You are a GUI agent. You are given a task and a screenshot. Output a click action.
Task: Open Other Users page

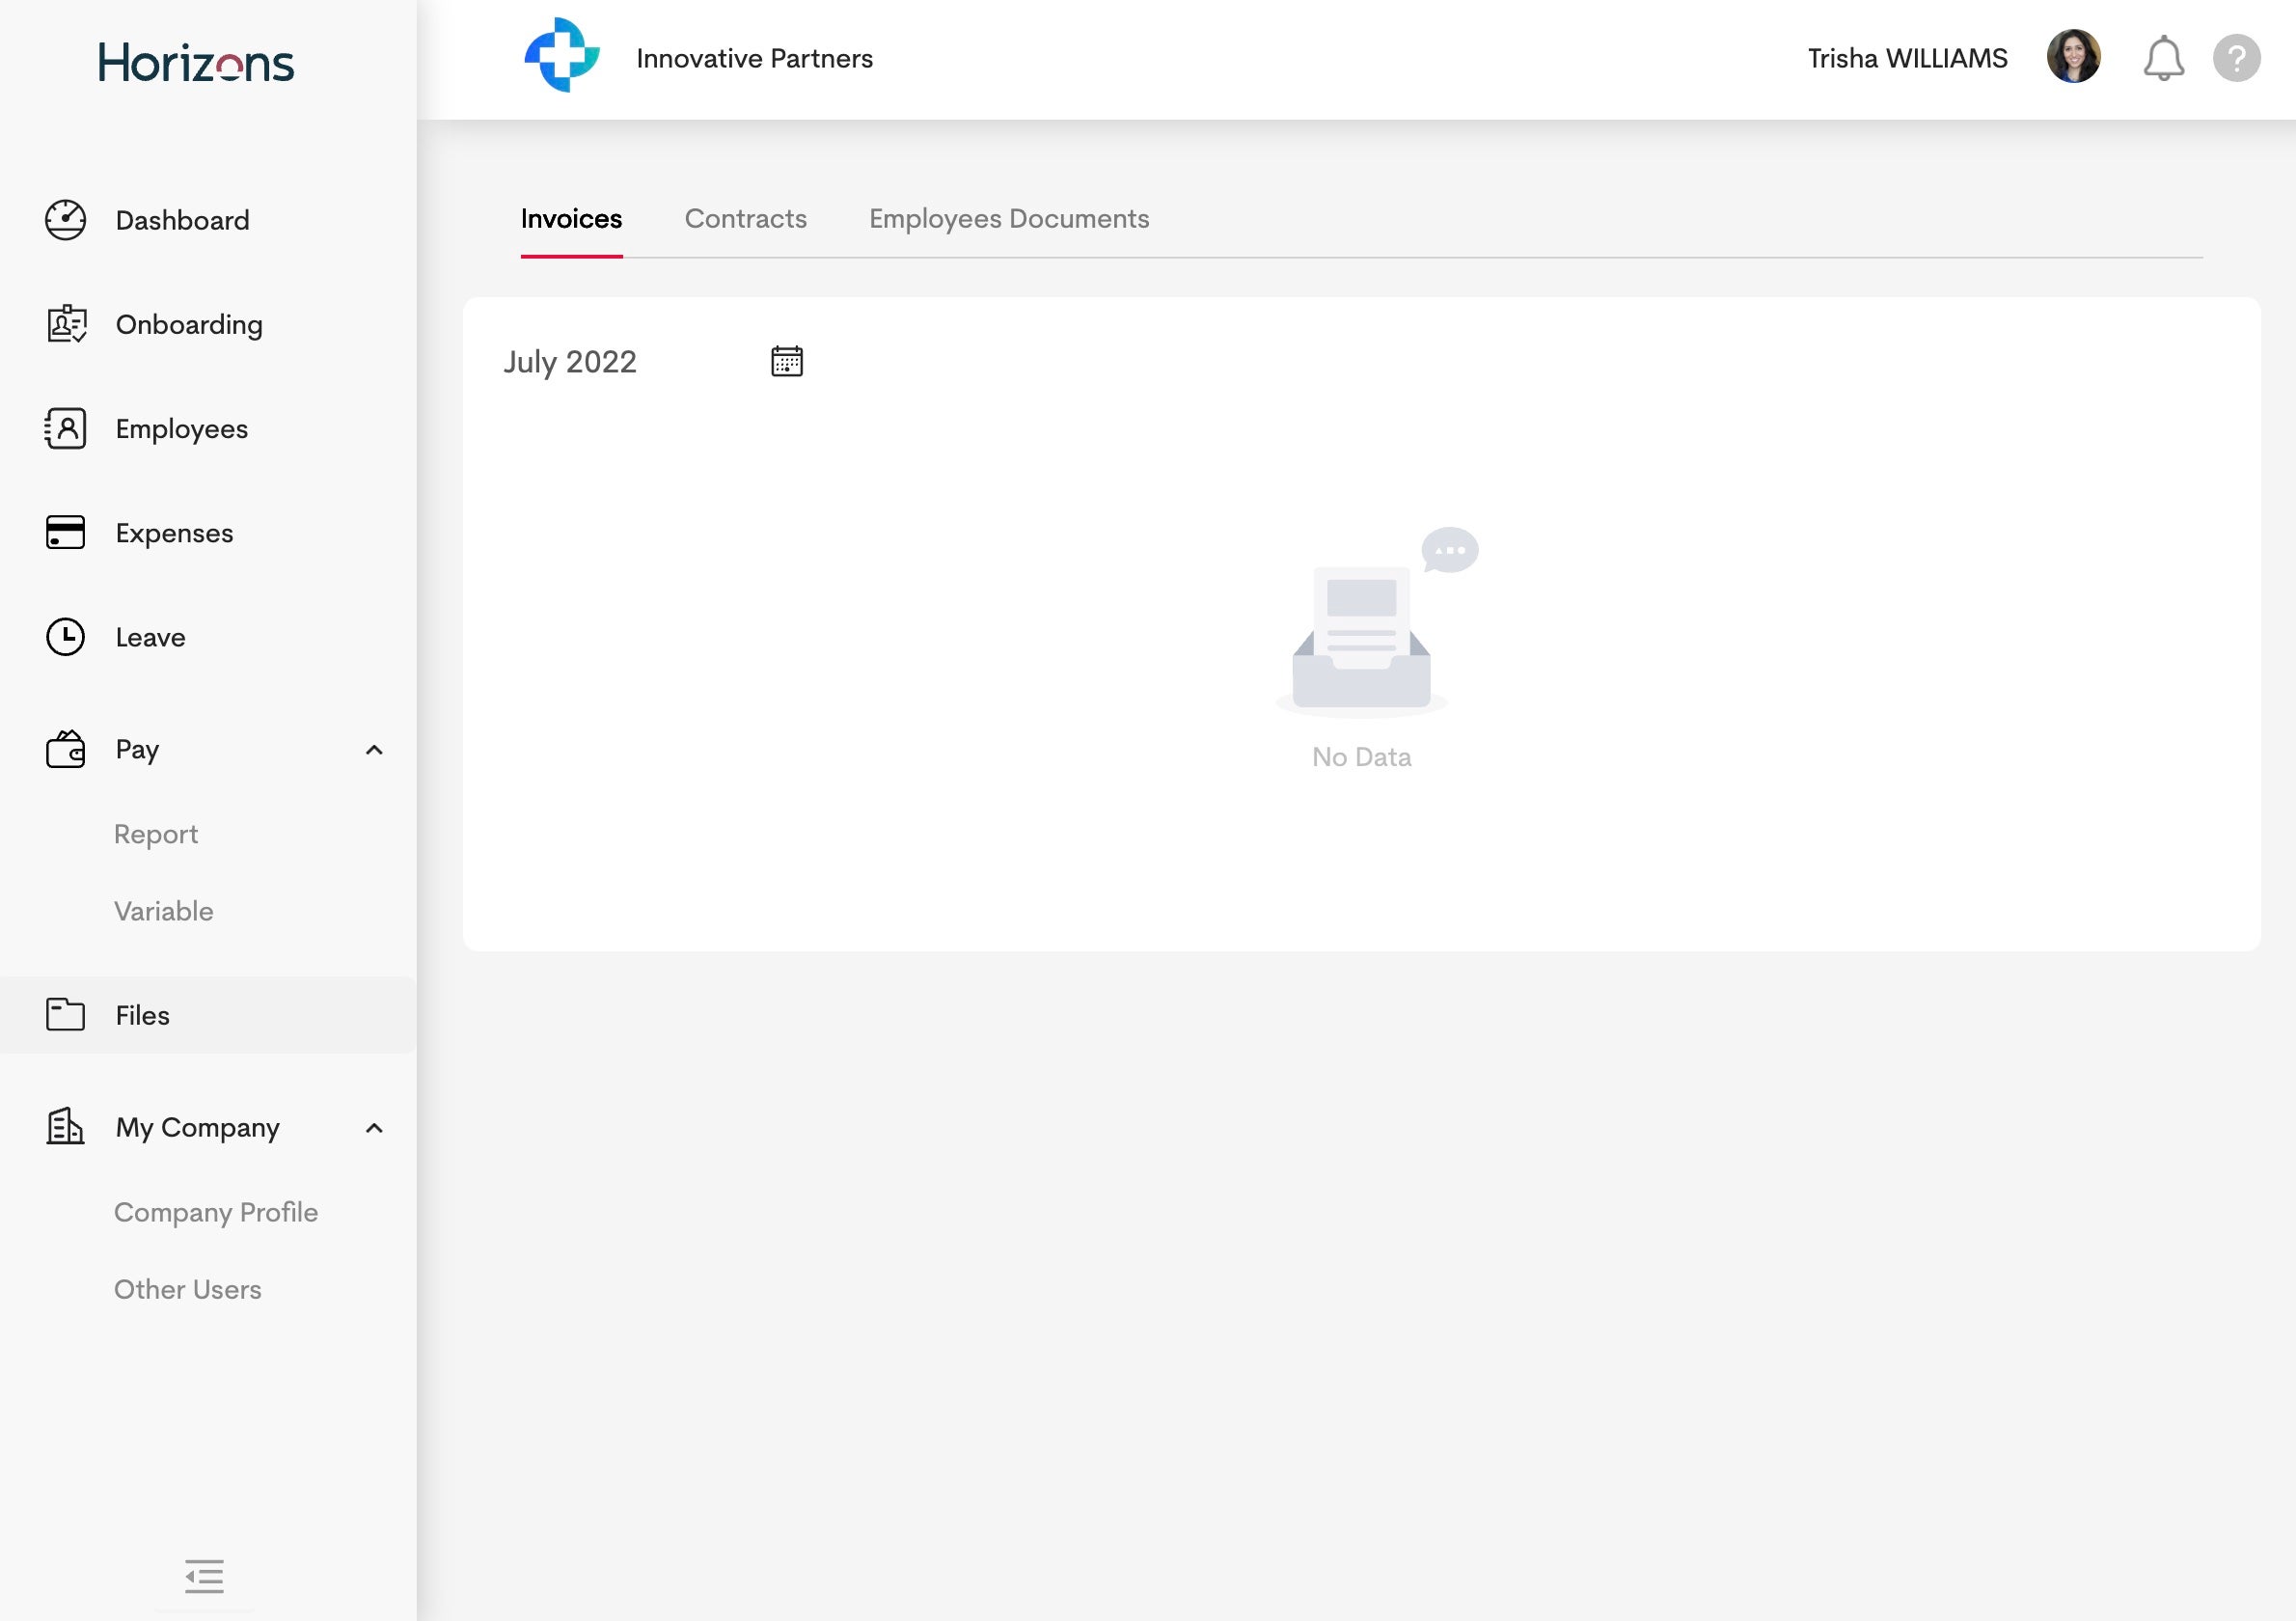(x=188, y=1289)
